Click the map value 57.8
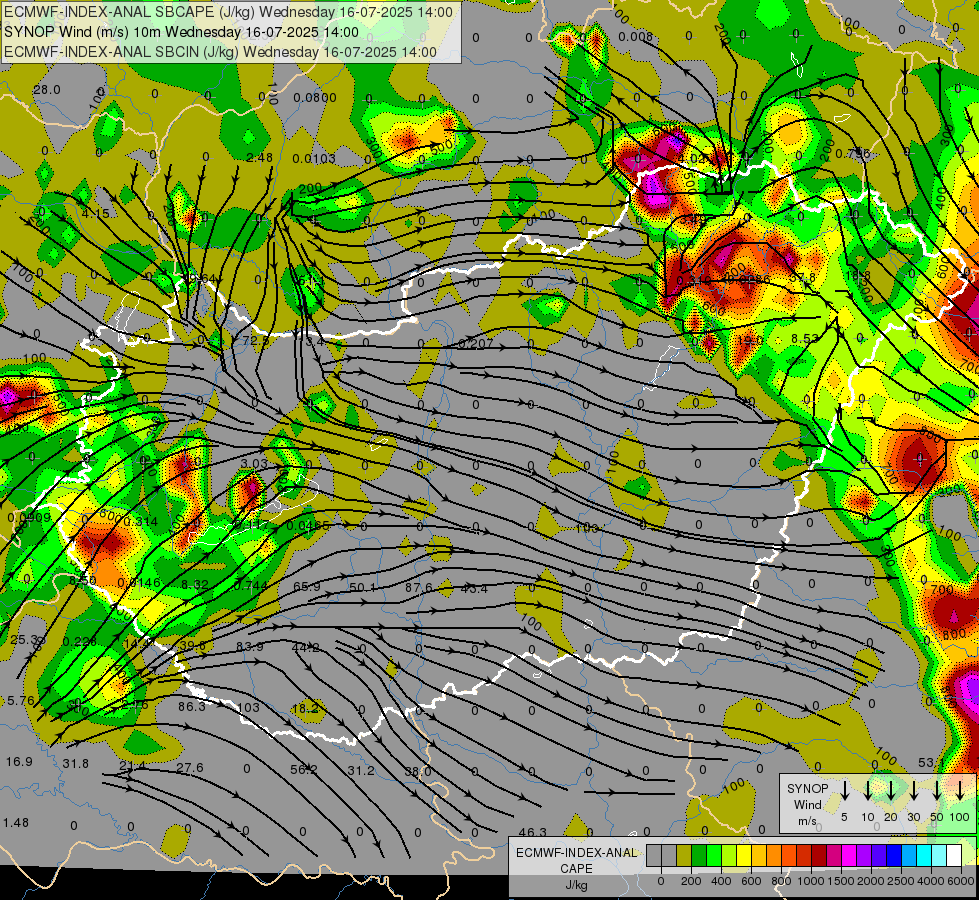Viewport: 979px width, 900px height. [803, 277]
